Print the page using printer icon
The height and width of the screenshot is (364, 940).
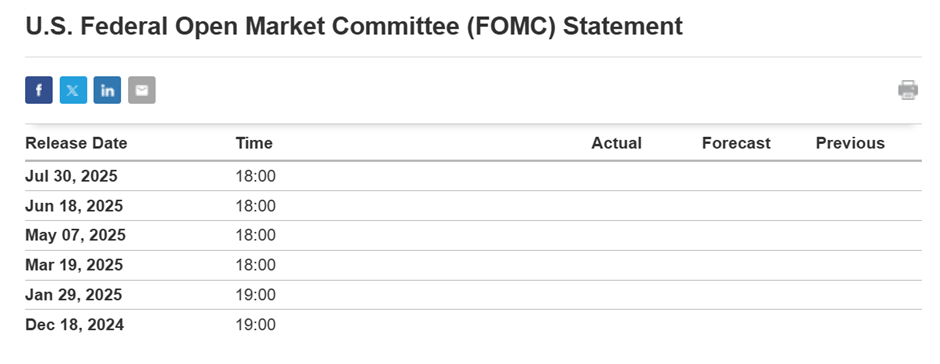pyautogui.click(x=908, y=90)
